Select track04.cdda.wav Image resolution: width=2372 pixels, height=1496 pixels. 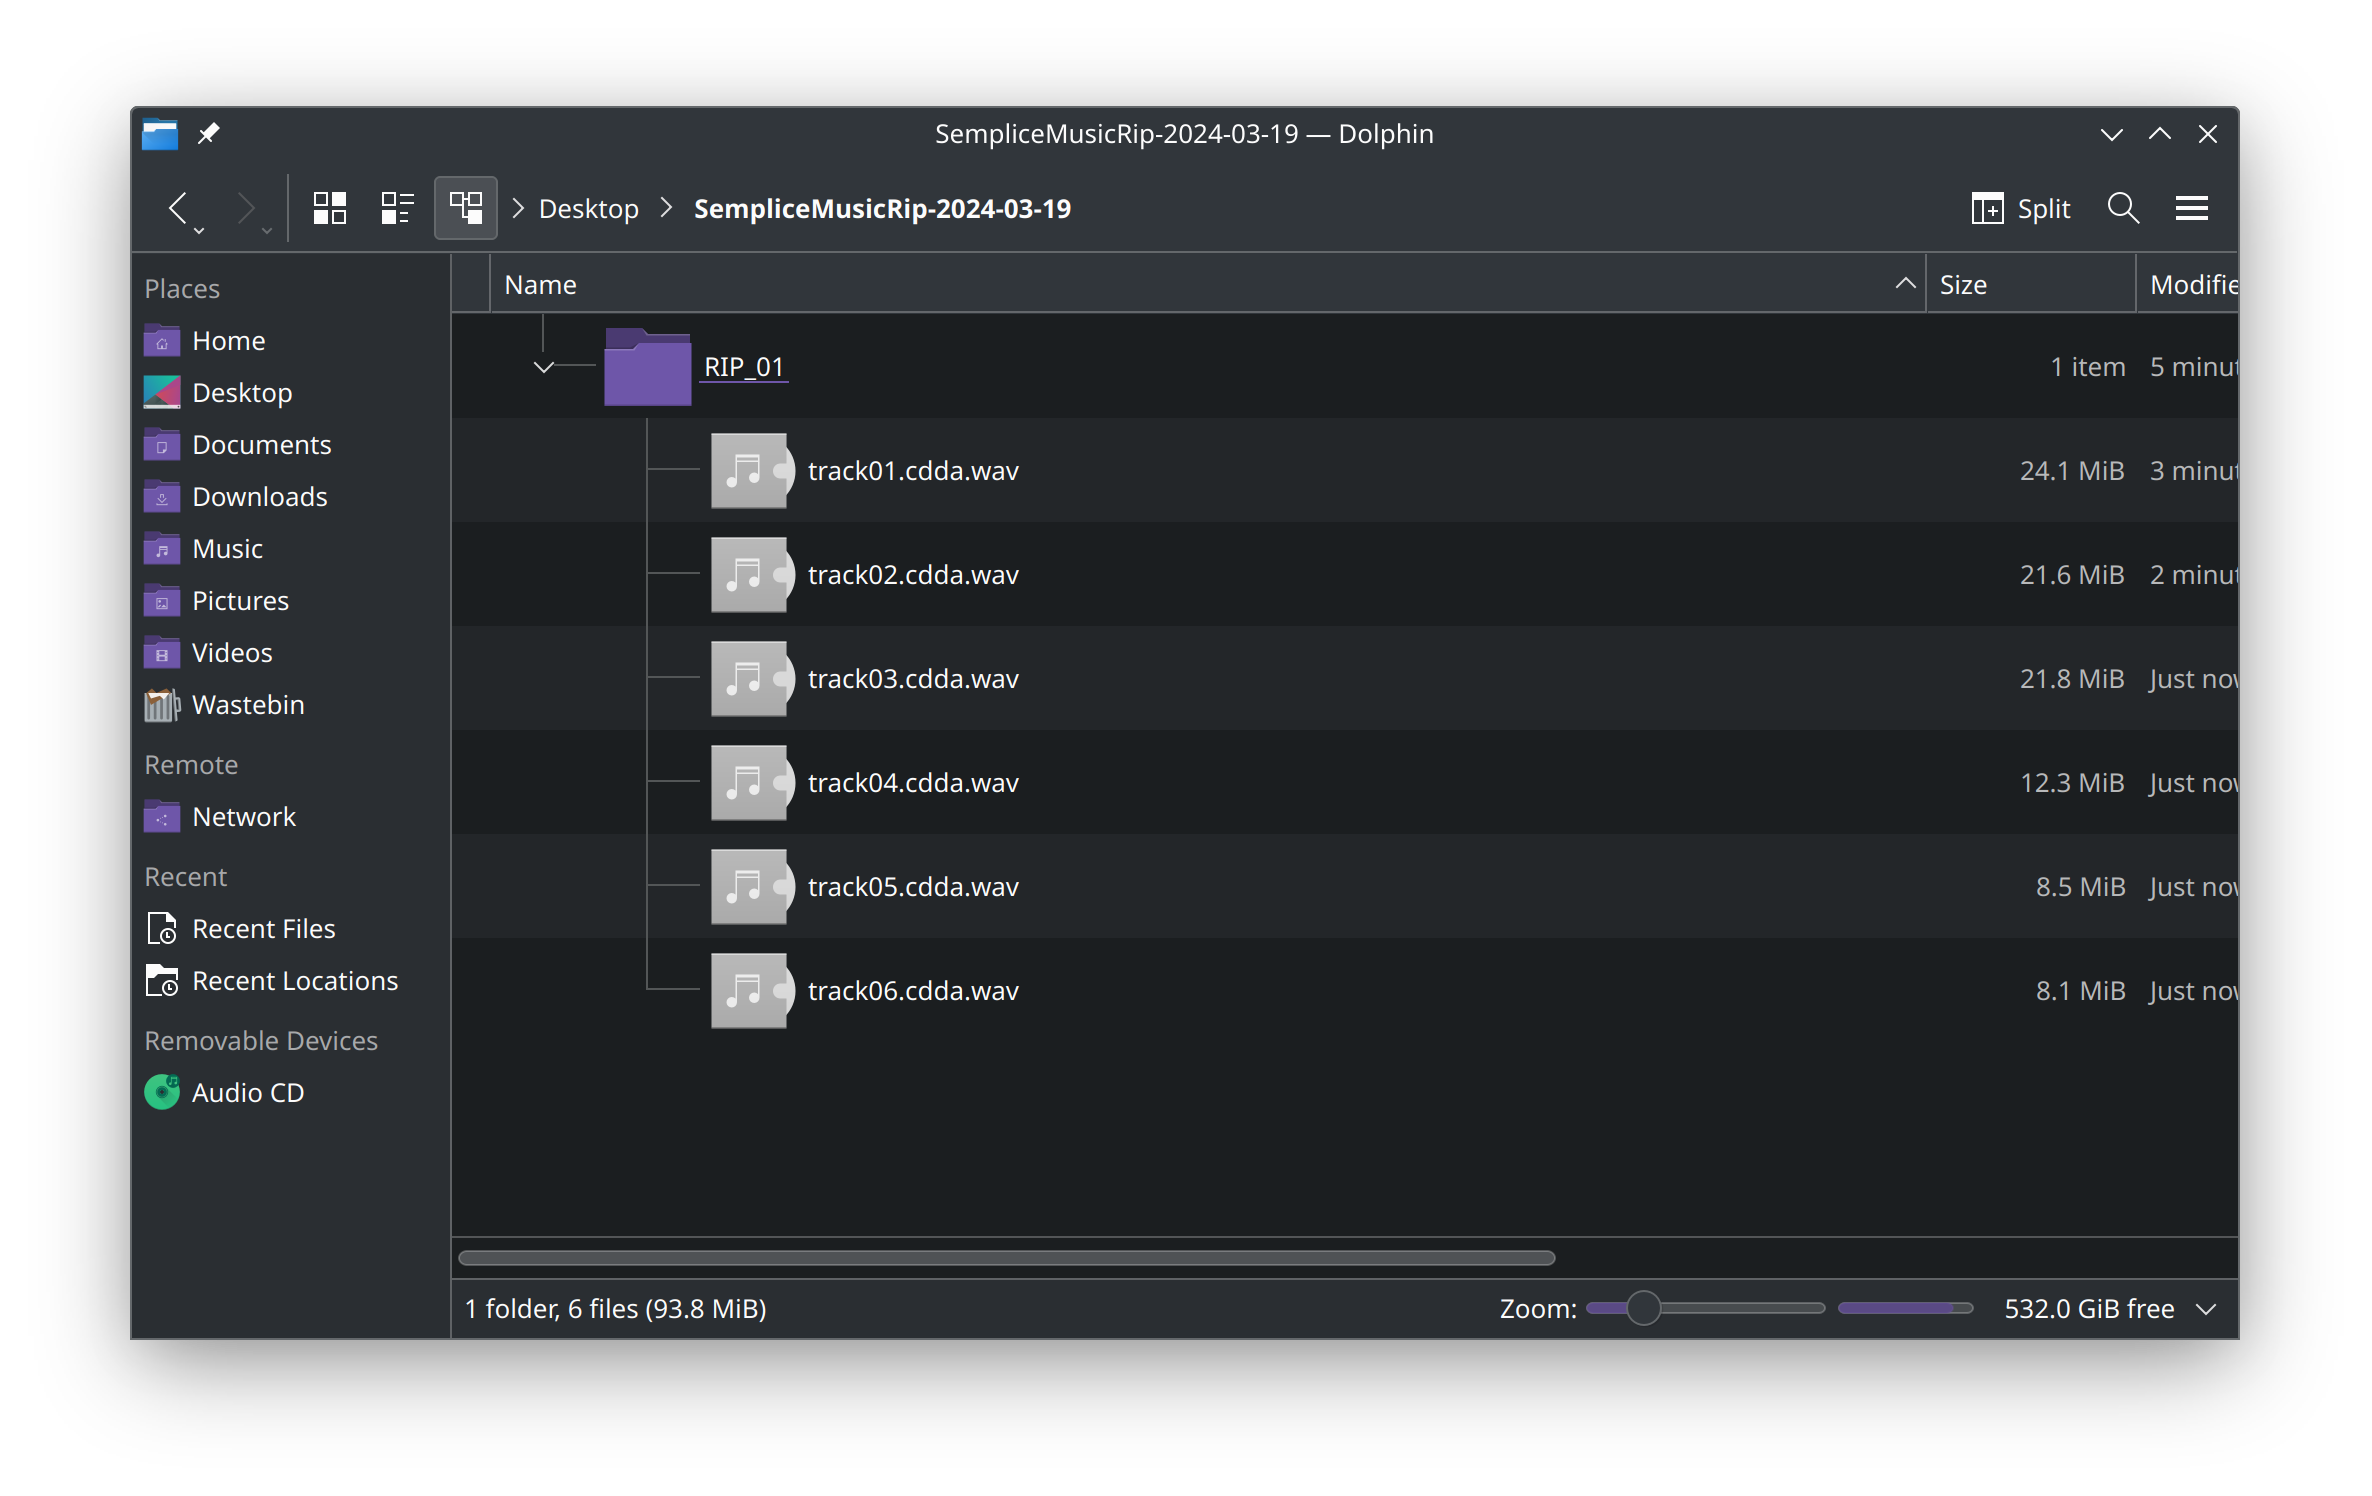pyautogui.click(x=912, y=782)
